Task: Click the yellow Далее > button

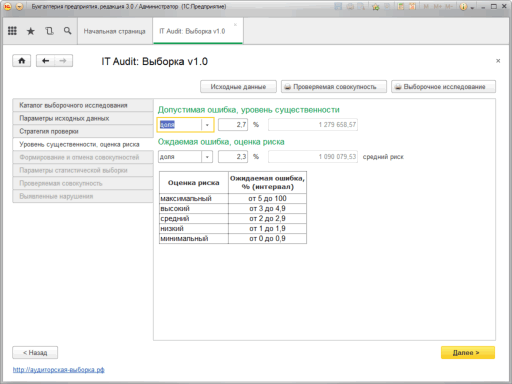Action: (468, 352)
